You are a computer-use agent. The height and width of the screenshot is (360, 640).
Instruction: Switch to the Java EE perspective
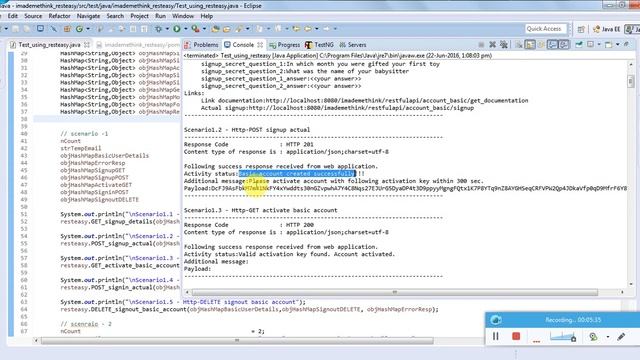click(607, 29)
